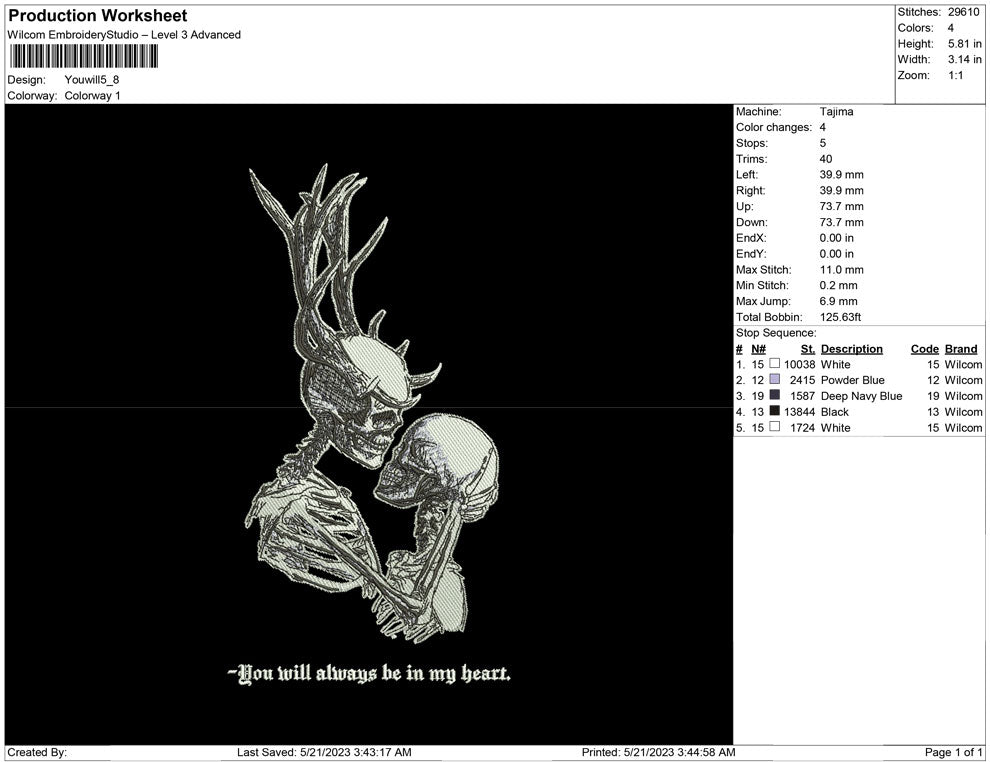
Task: Click the St. column header
Action: tap(807, 349)
